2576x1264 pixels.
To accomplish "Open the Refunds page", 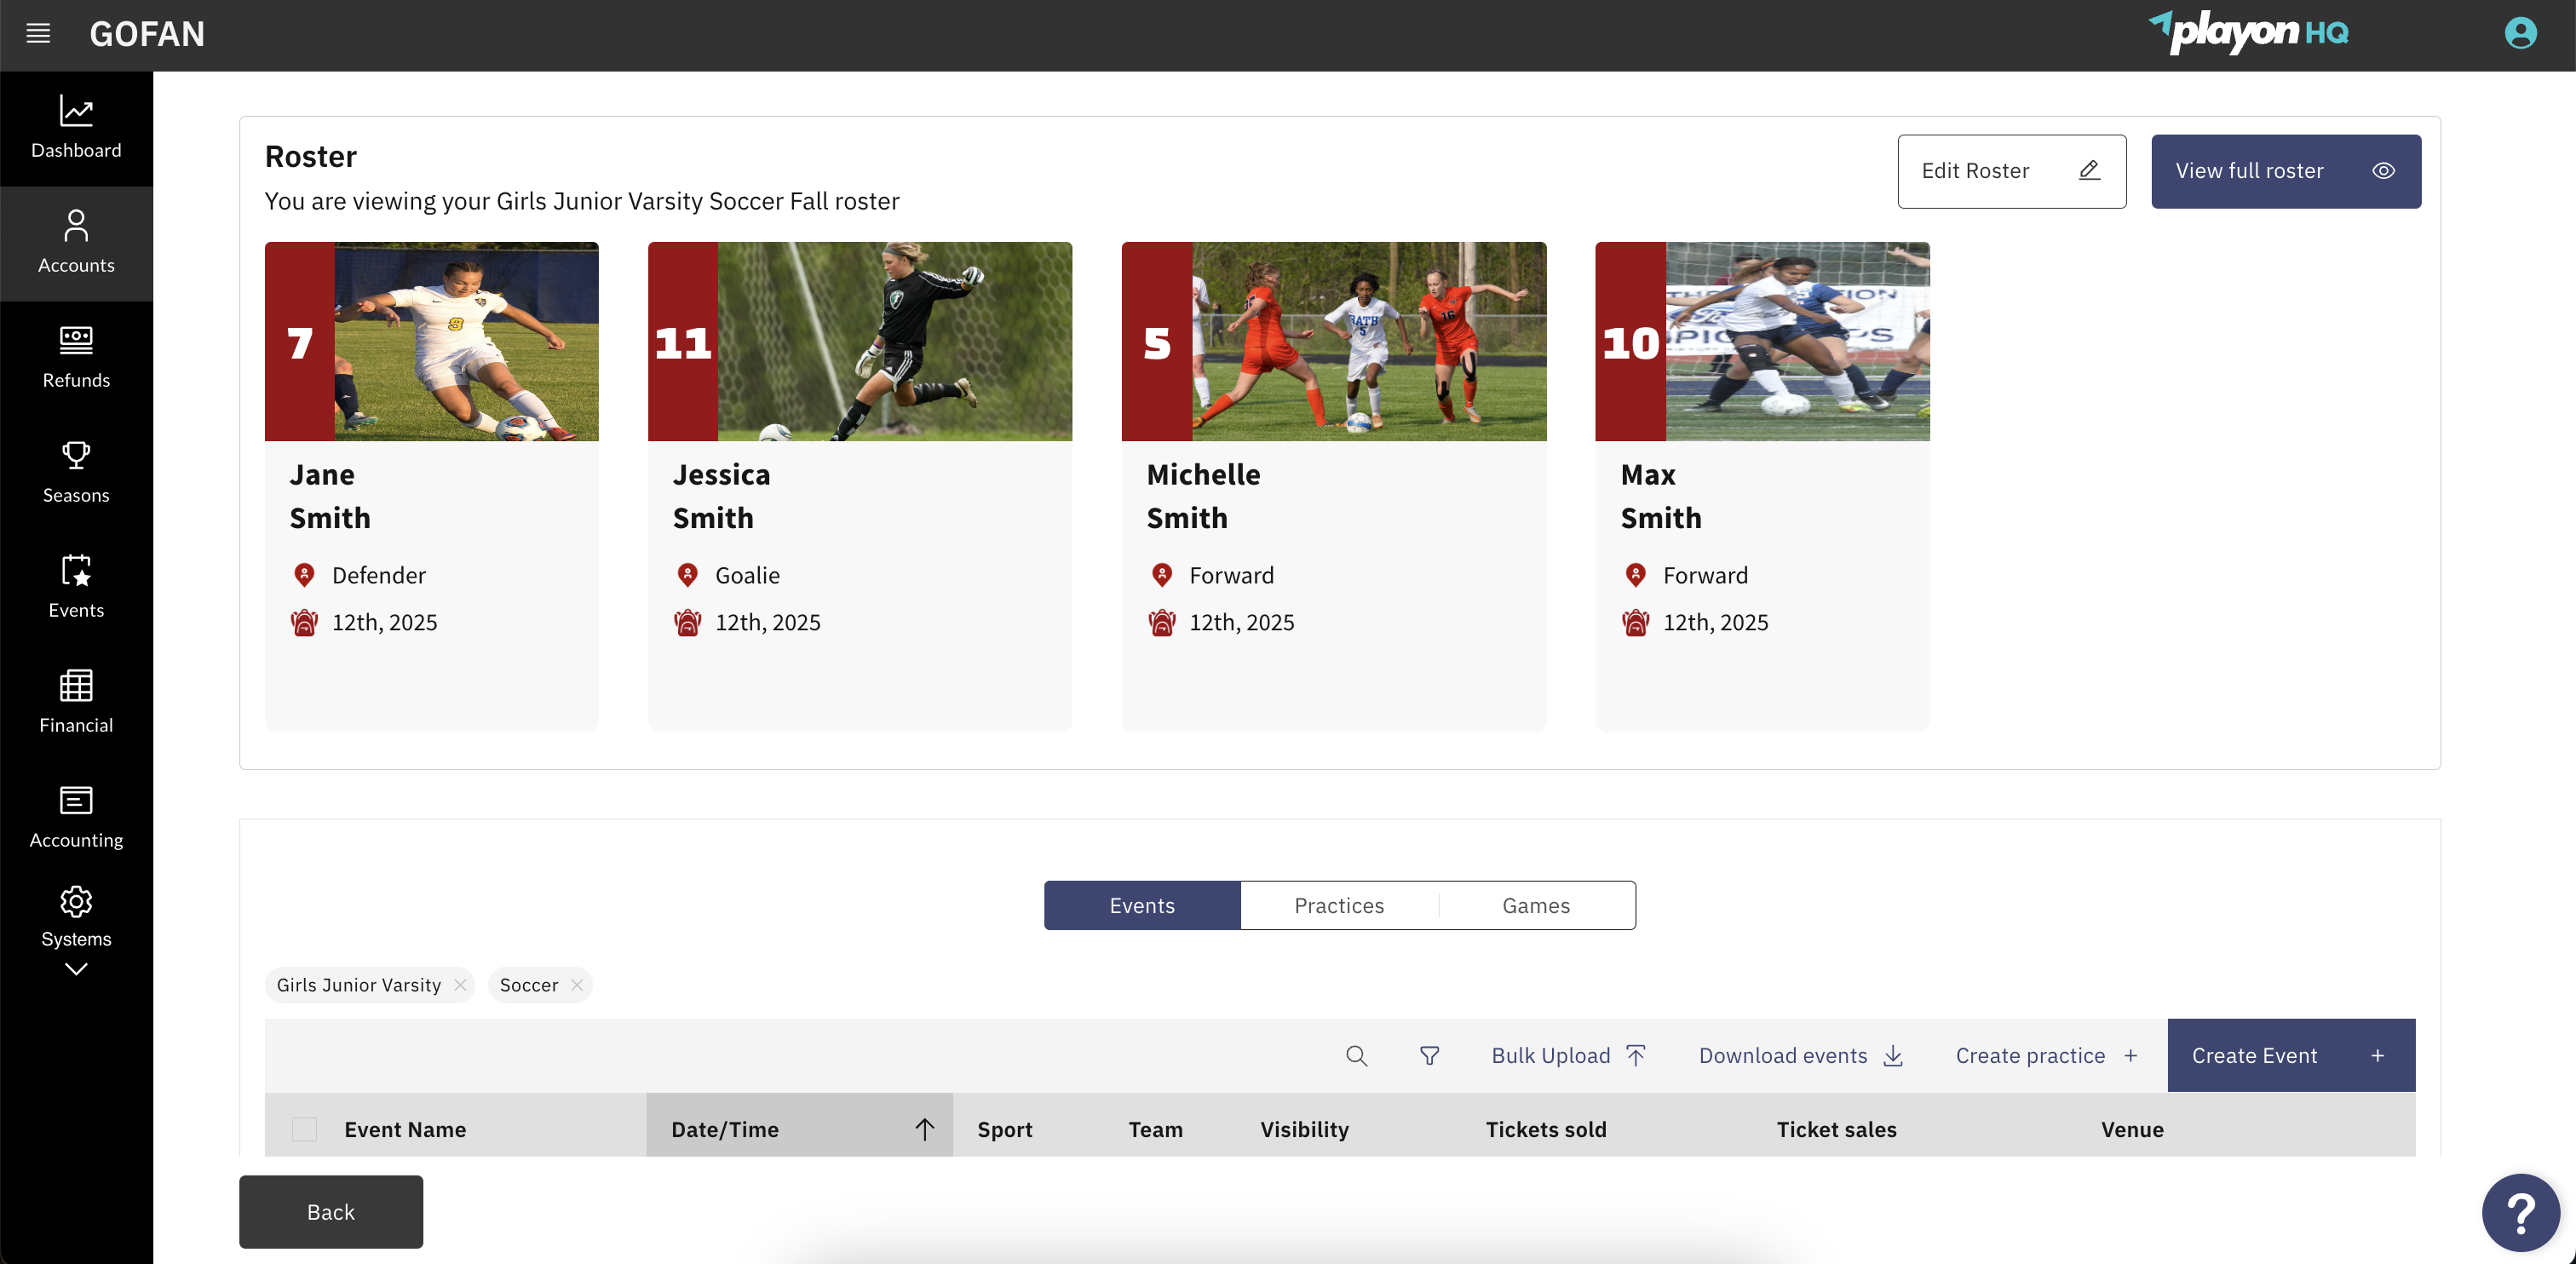I will [76, 358].
